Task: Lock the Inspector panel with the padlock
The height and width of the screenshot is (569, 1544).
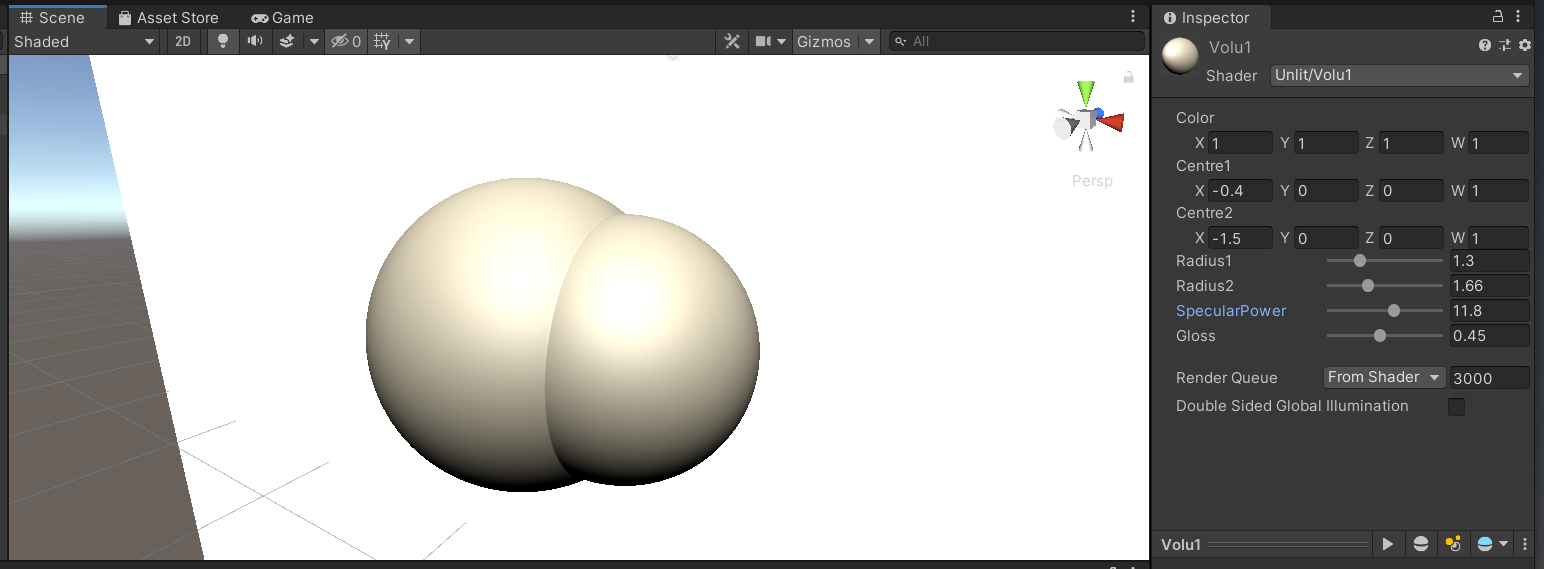Action: (1498, 17)
